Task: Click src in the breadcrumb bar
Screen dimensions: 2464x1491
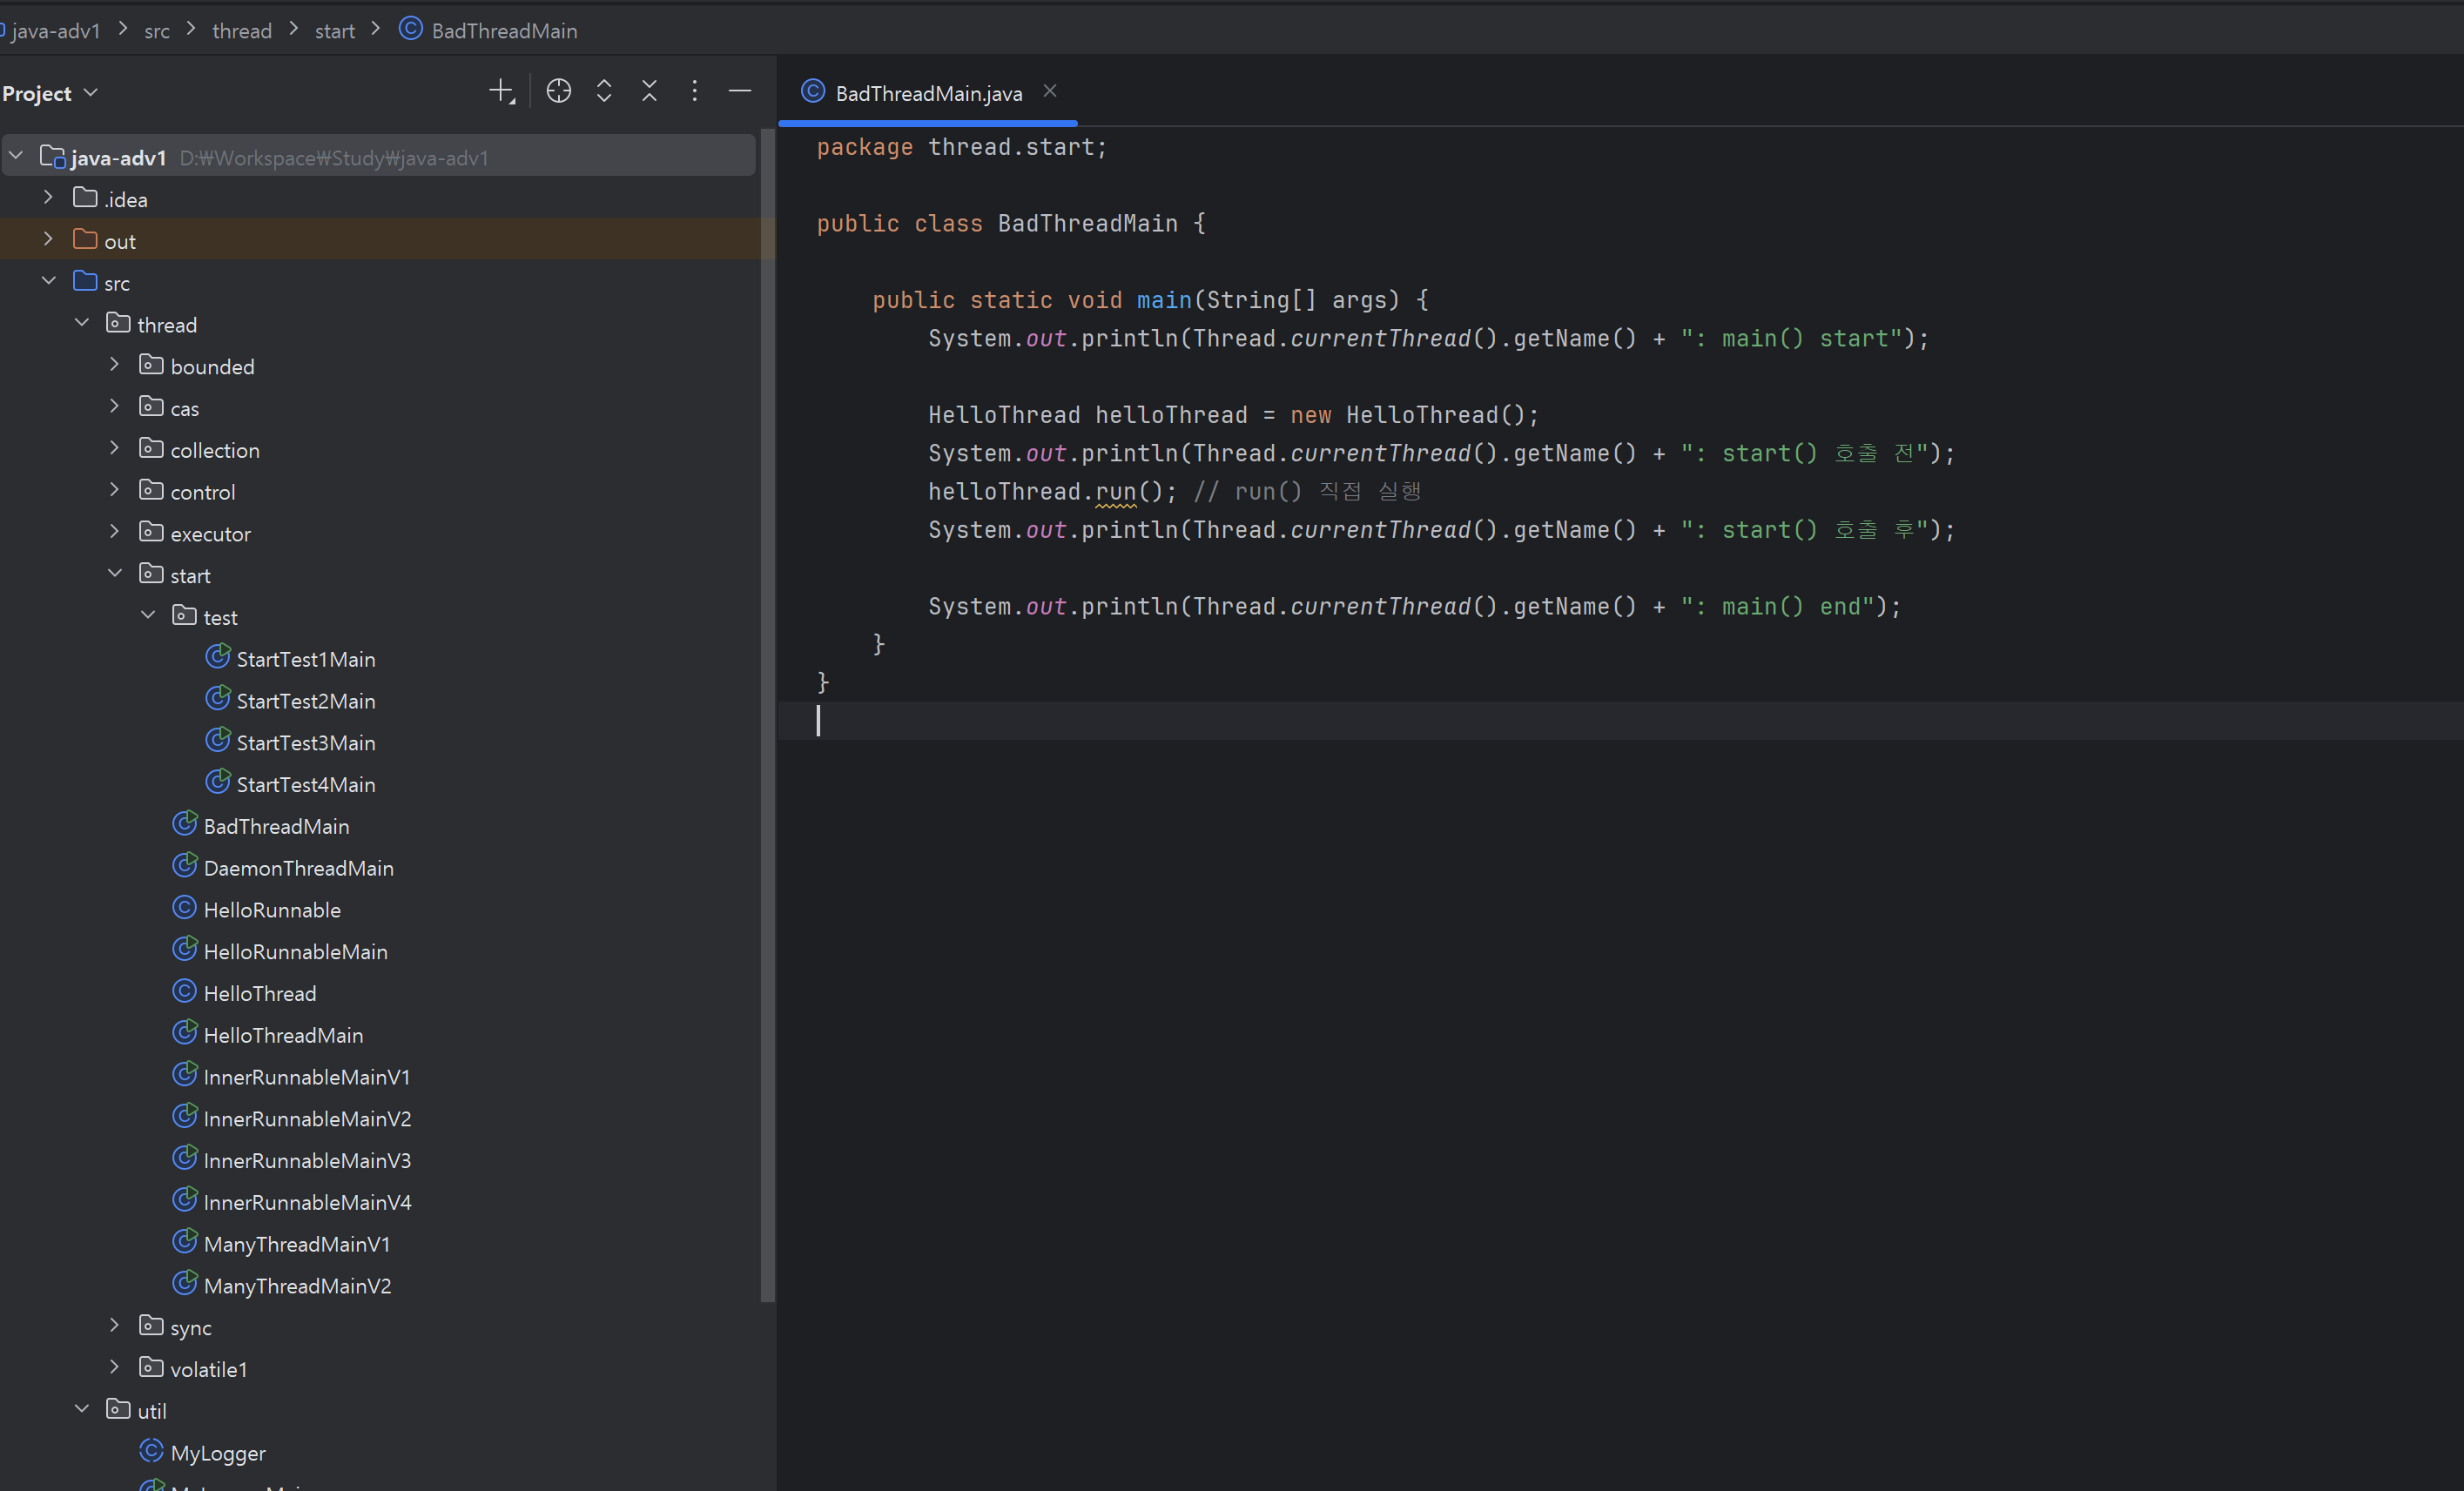Action: tap(157, 31)
